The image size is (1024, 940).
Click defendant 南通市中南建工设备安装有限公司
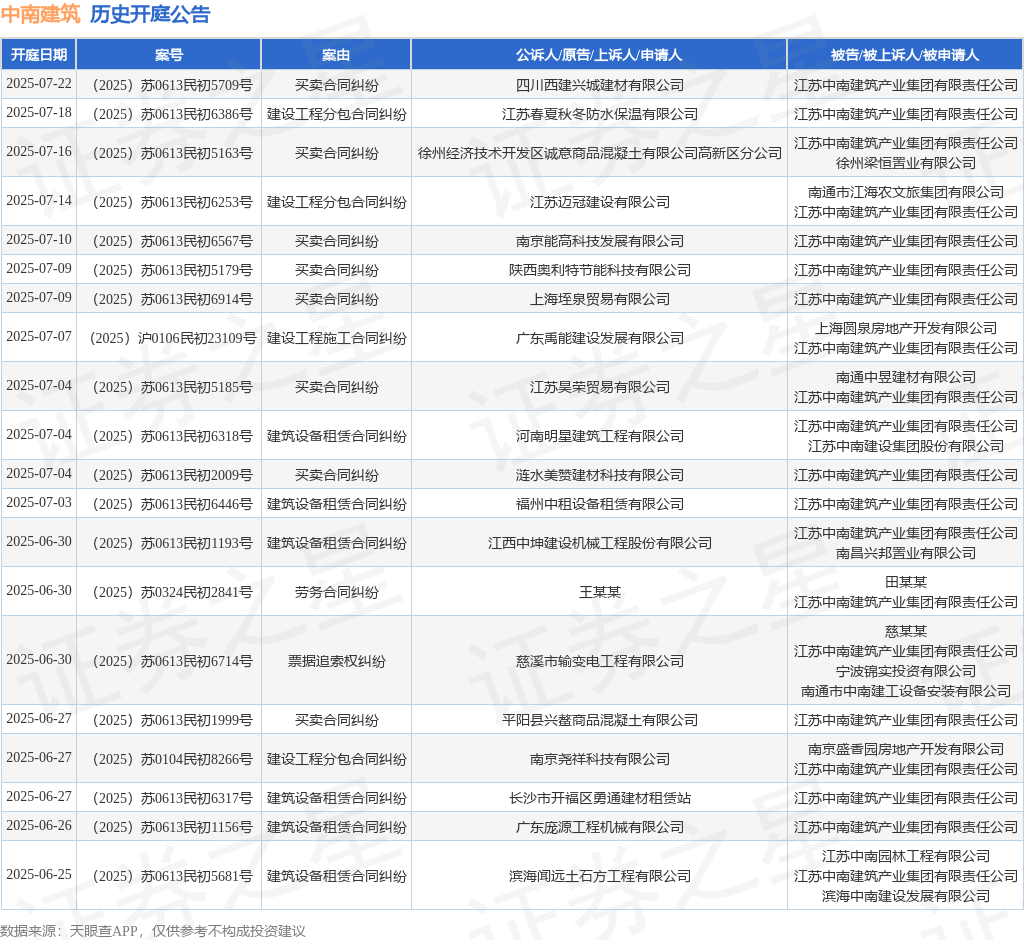[x=906, y=691]
